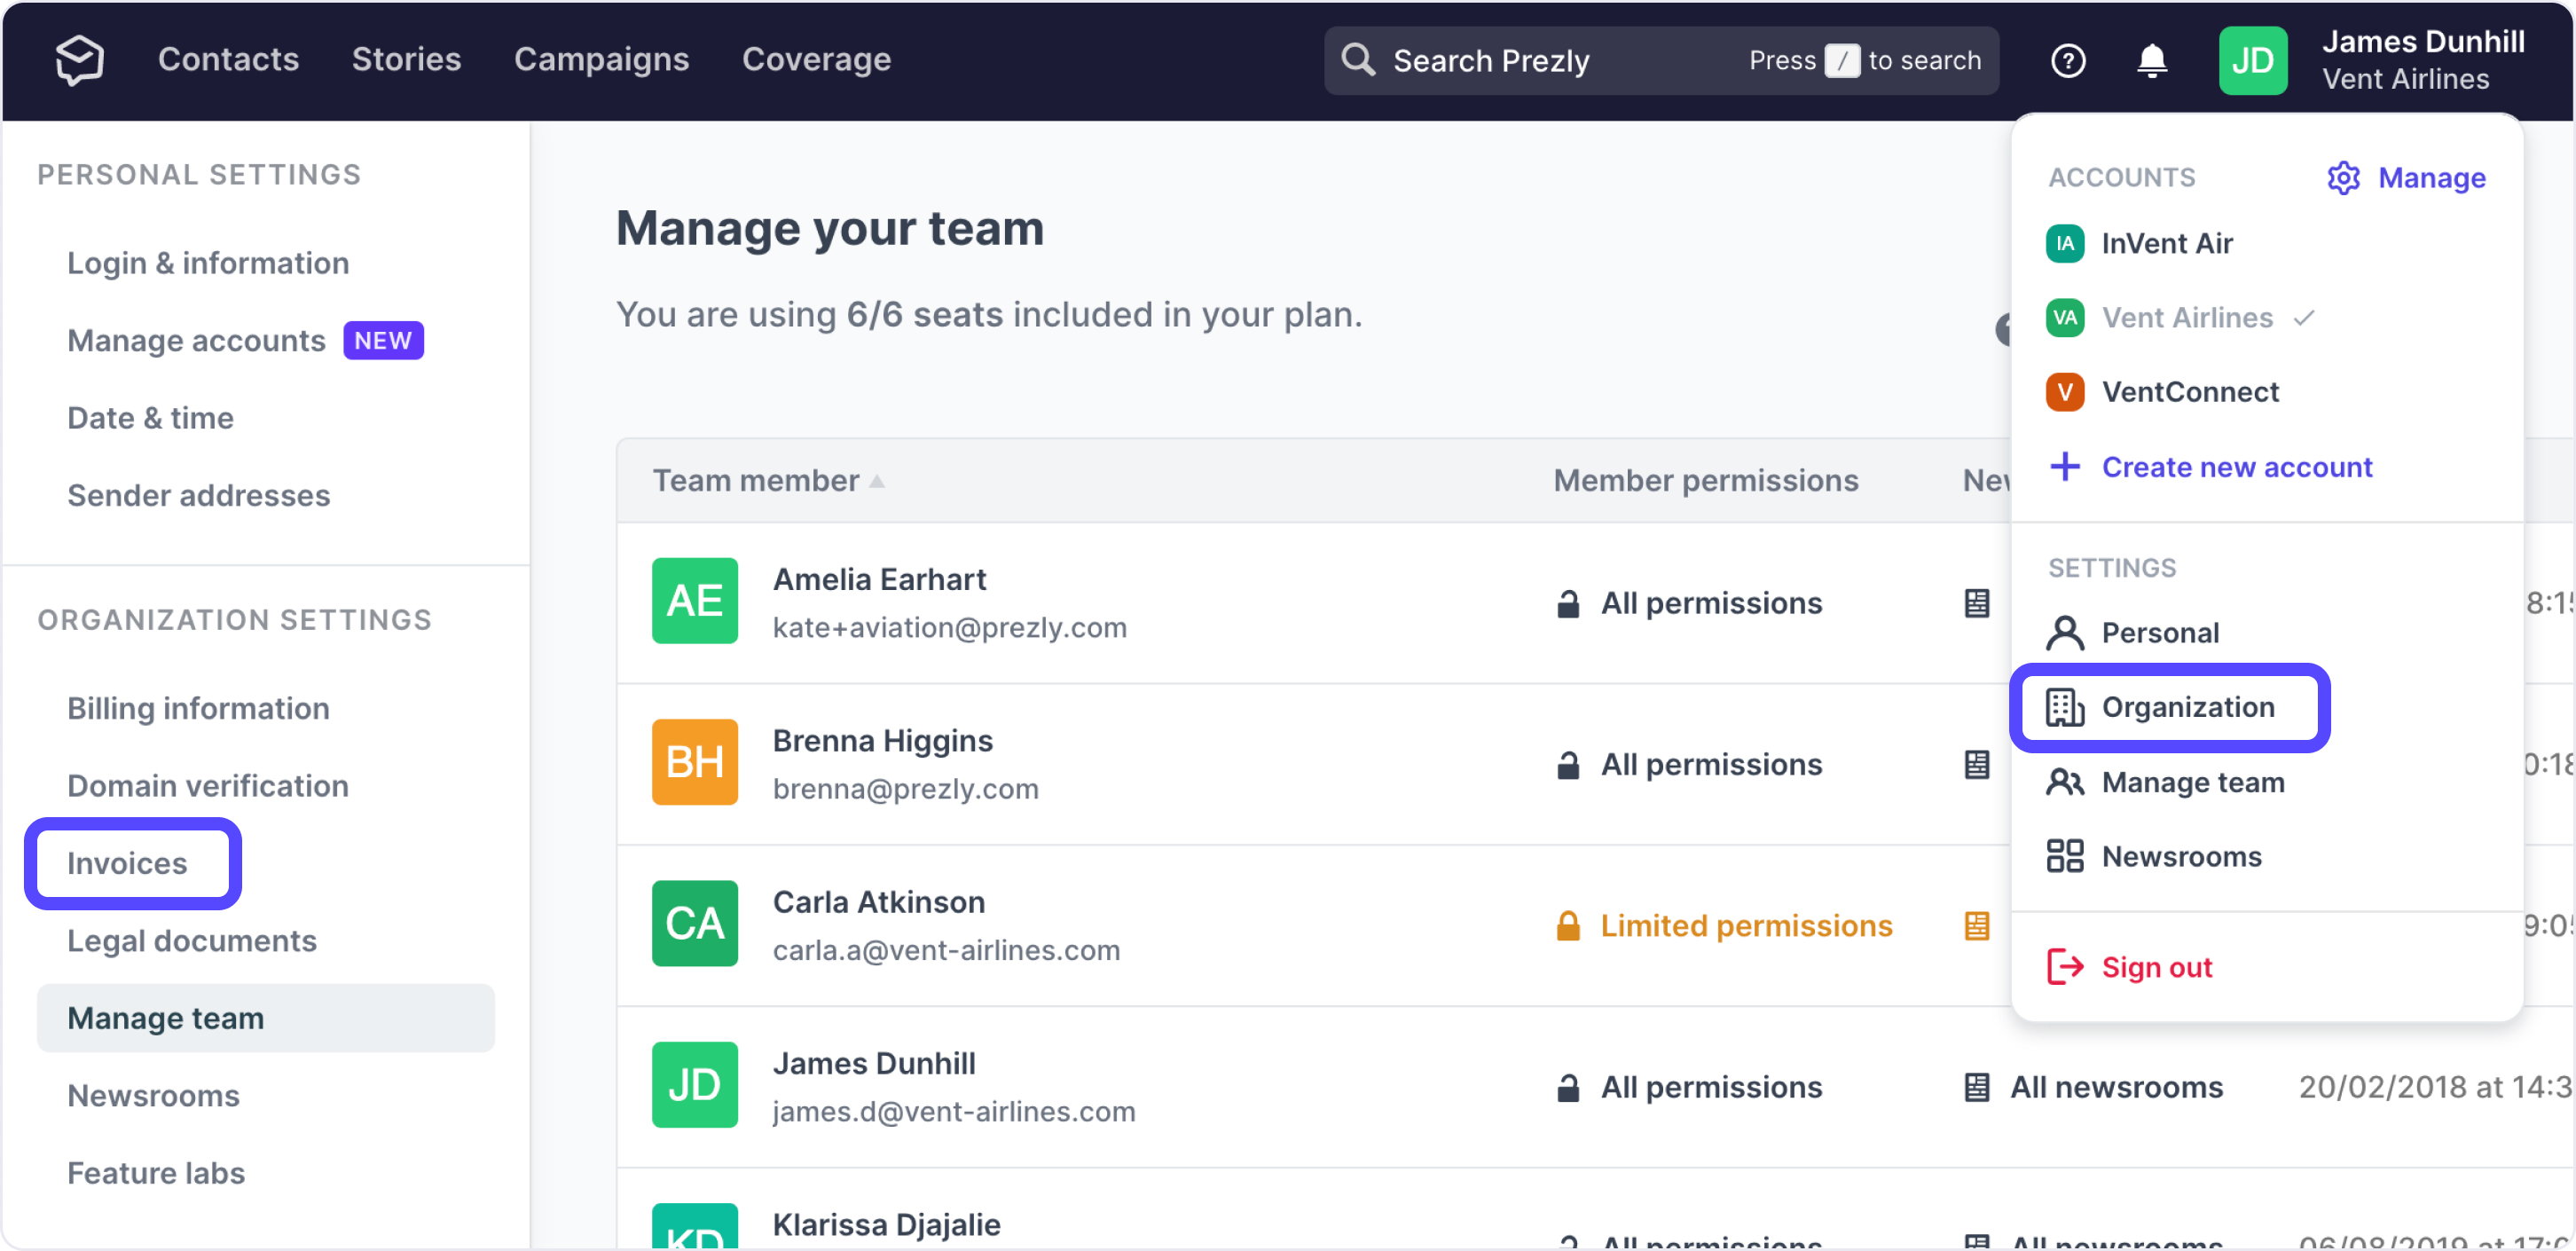
Task: Open notifications bell icon
Action: tap(2152, 61)
